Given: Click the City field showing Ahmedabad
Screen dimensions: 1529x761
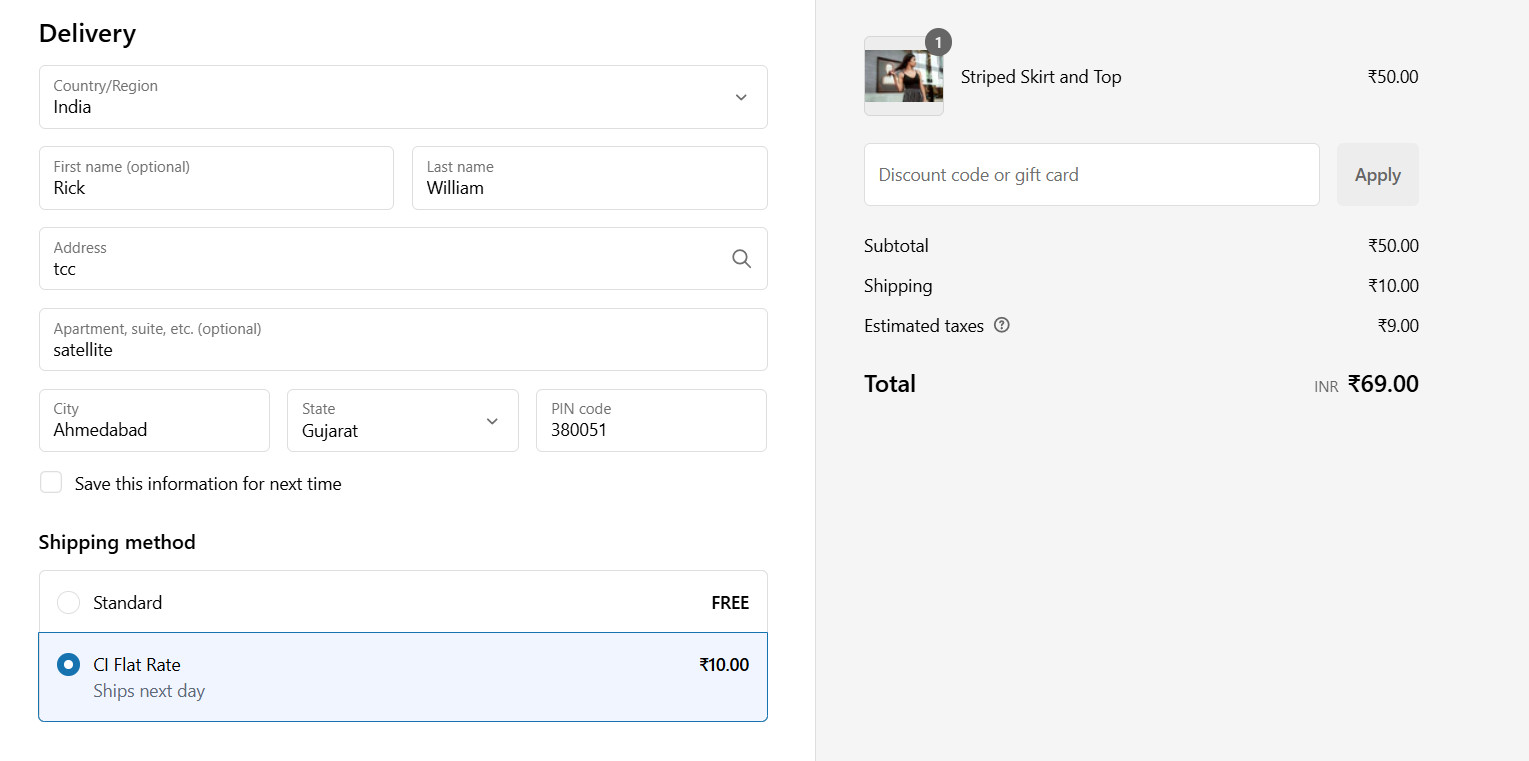Looking at the screenshot, I should pos(154,420).
